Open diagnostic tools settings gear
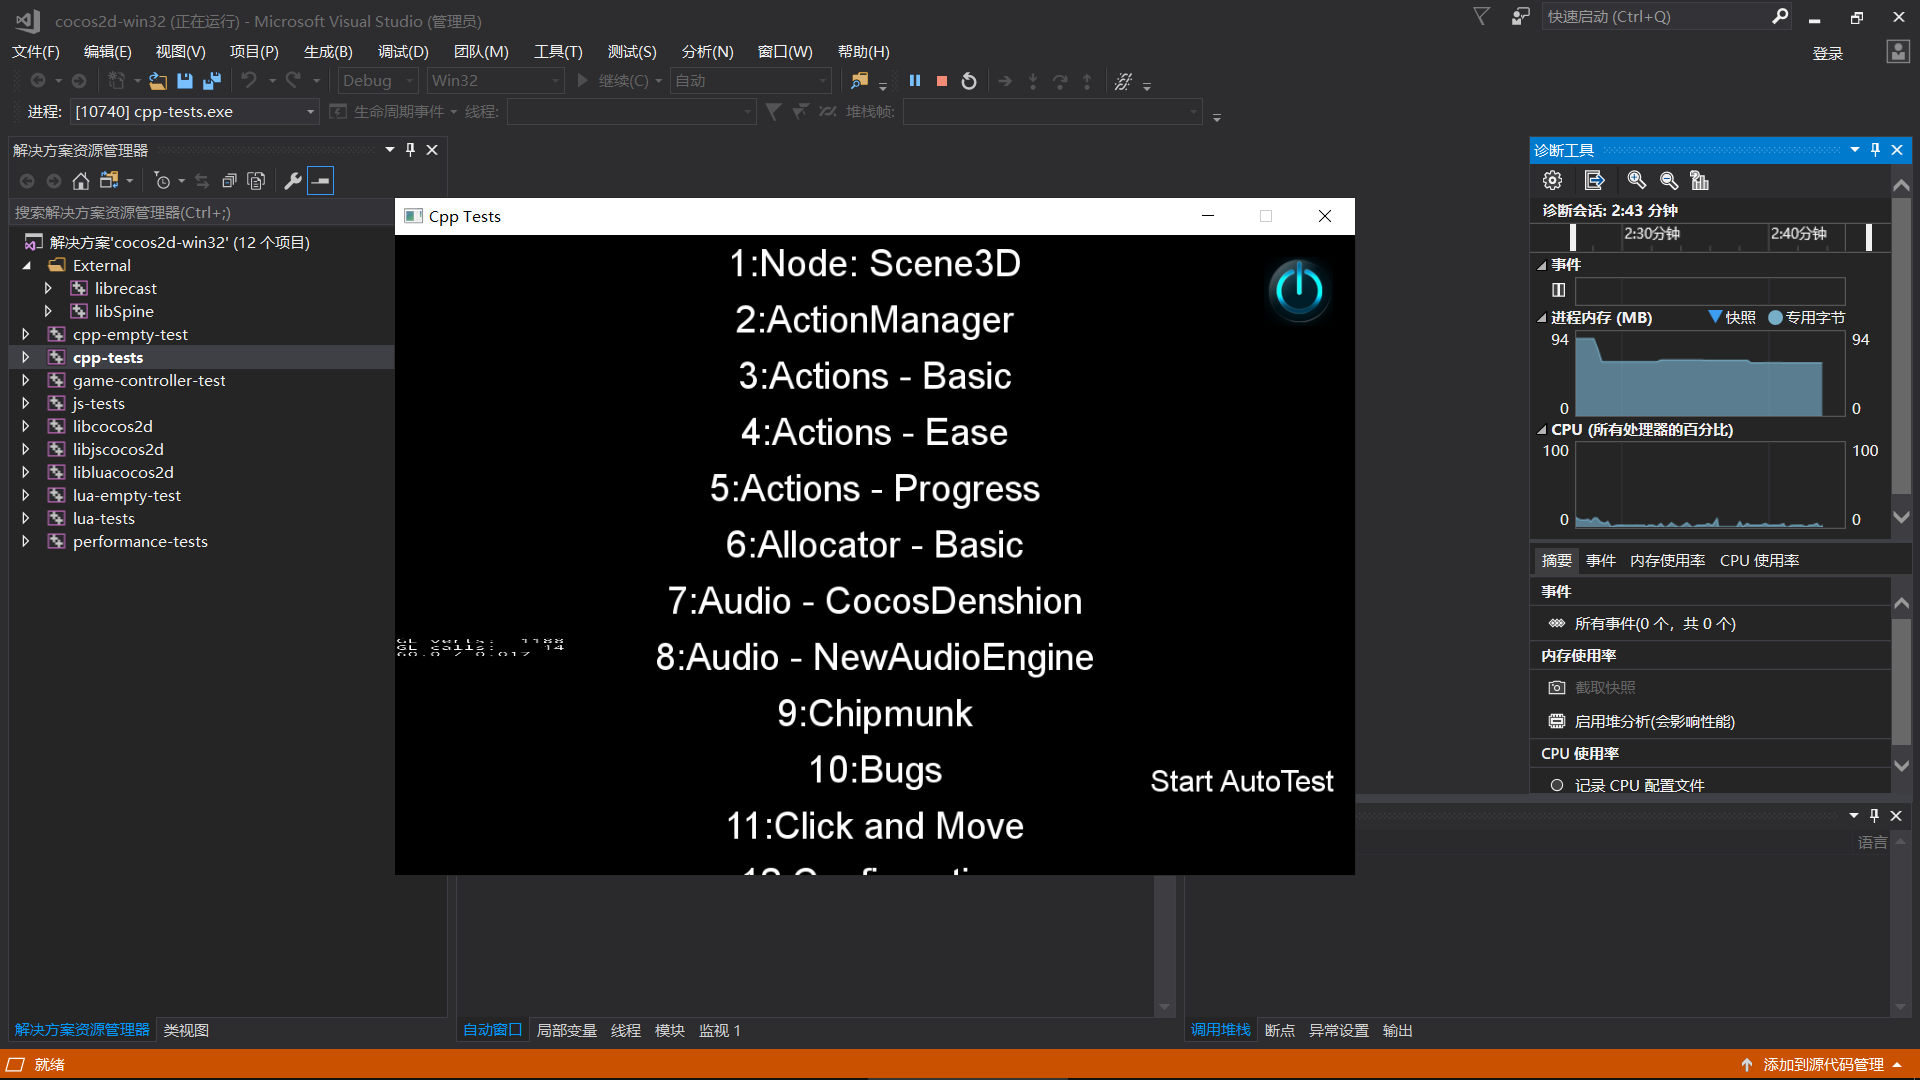The image size is (1920, 1080). coord(1552,180)
